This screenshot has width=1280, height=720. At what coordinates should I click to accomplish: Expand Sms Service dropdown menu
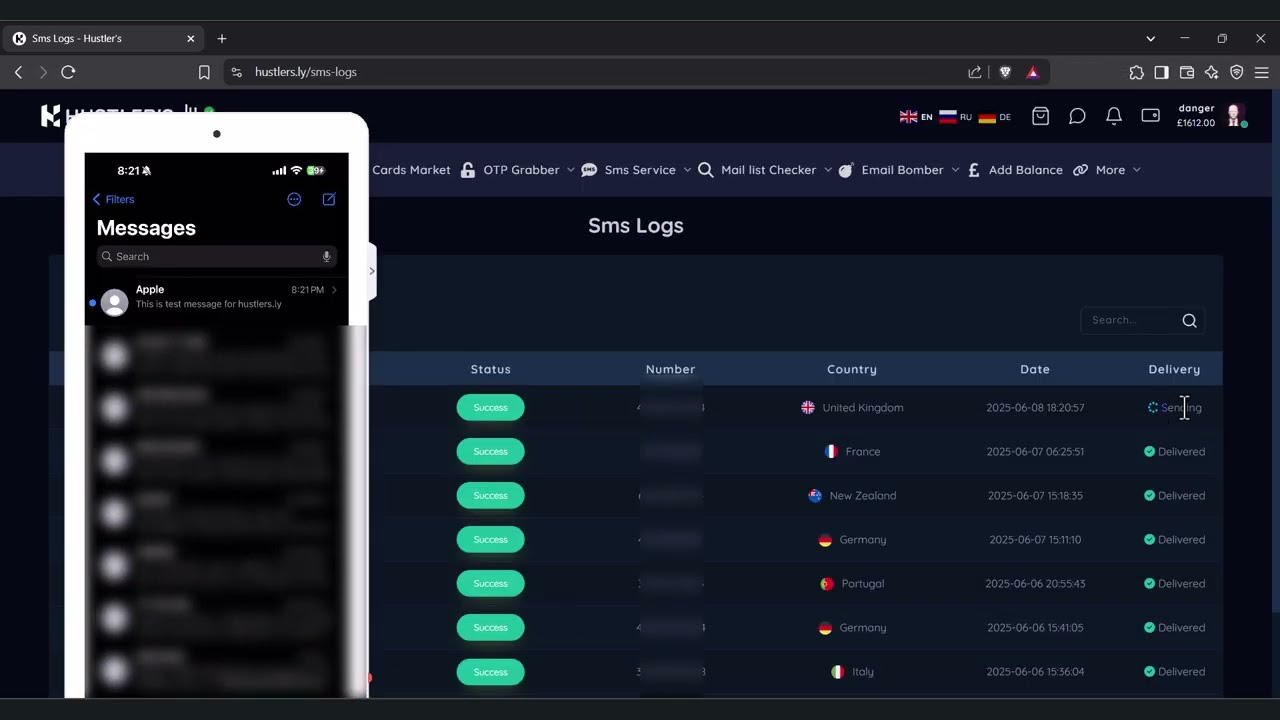point(636,170)
